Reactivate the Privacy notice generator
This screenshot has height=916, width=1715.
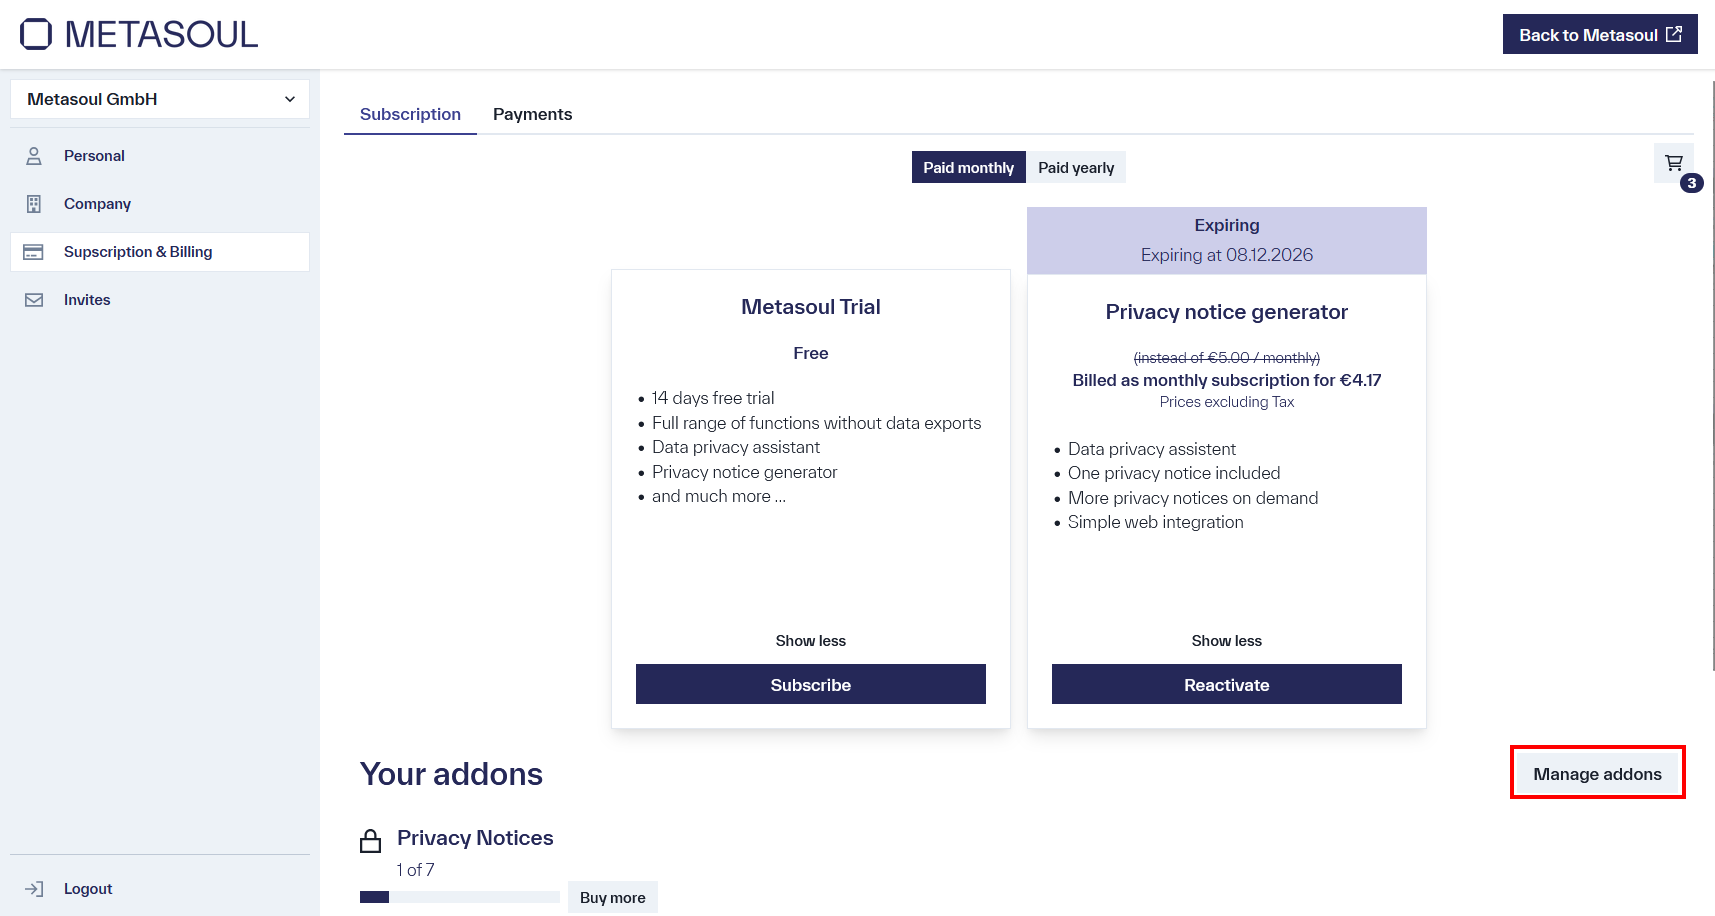tap(1226, 684)
